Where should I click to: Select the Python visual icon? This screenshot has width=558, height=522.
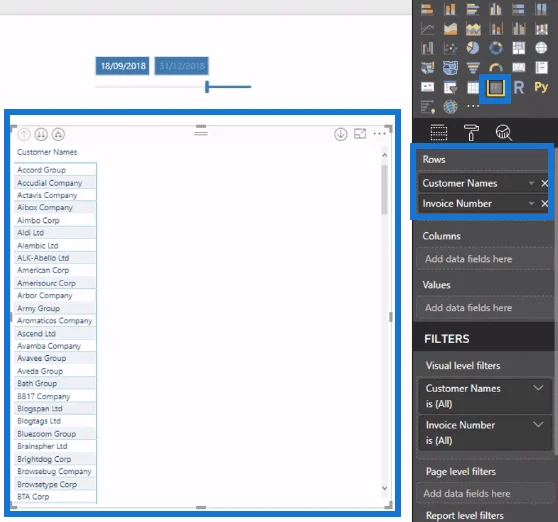click(x=541, y=87)
